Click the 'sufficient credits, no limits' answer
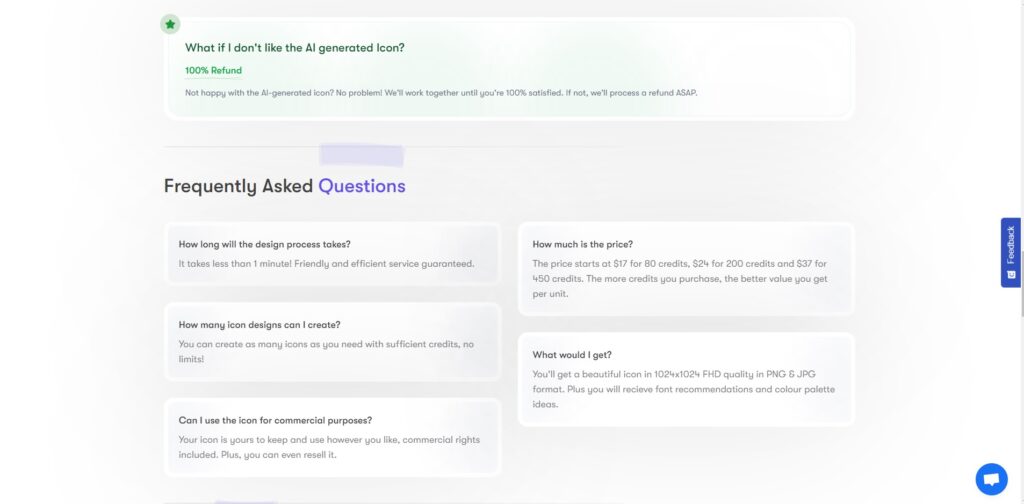This screenshot has height=504, width=1024. pyautogui.click(x=327, y=351)
